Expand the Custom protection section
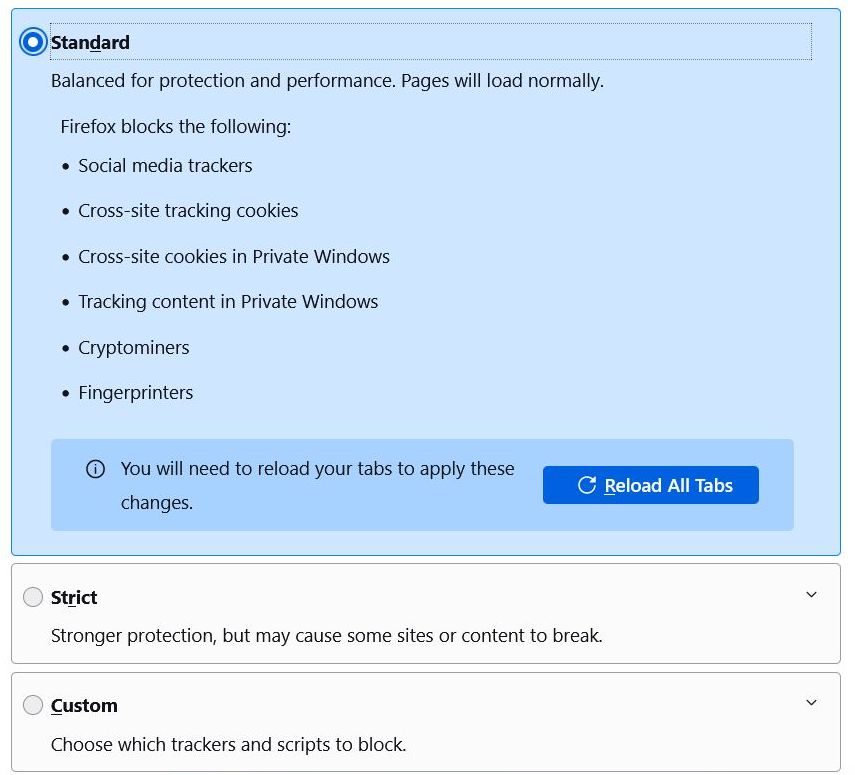Viewport: 855px width, 775px height. point(811,702)
